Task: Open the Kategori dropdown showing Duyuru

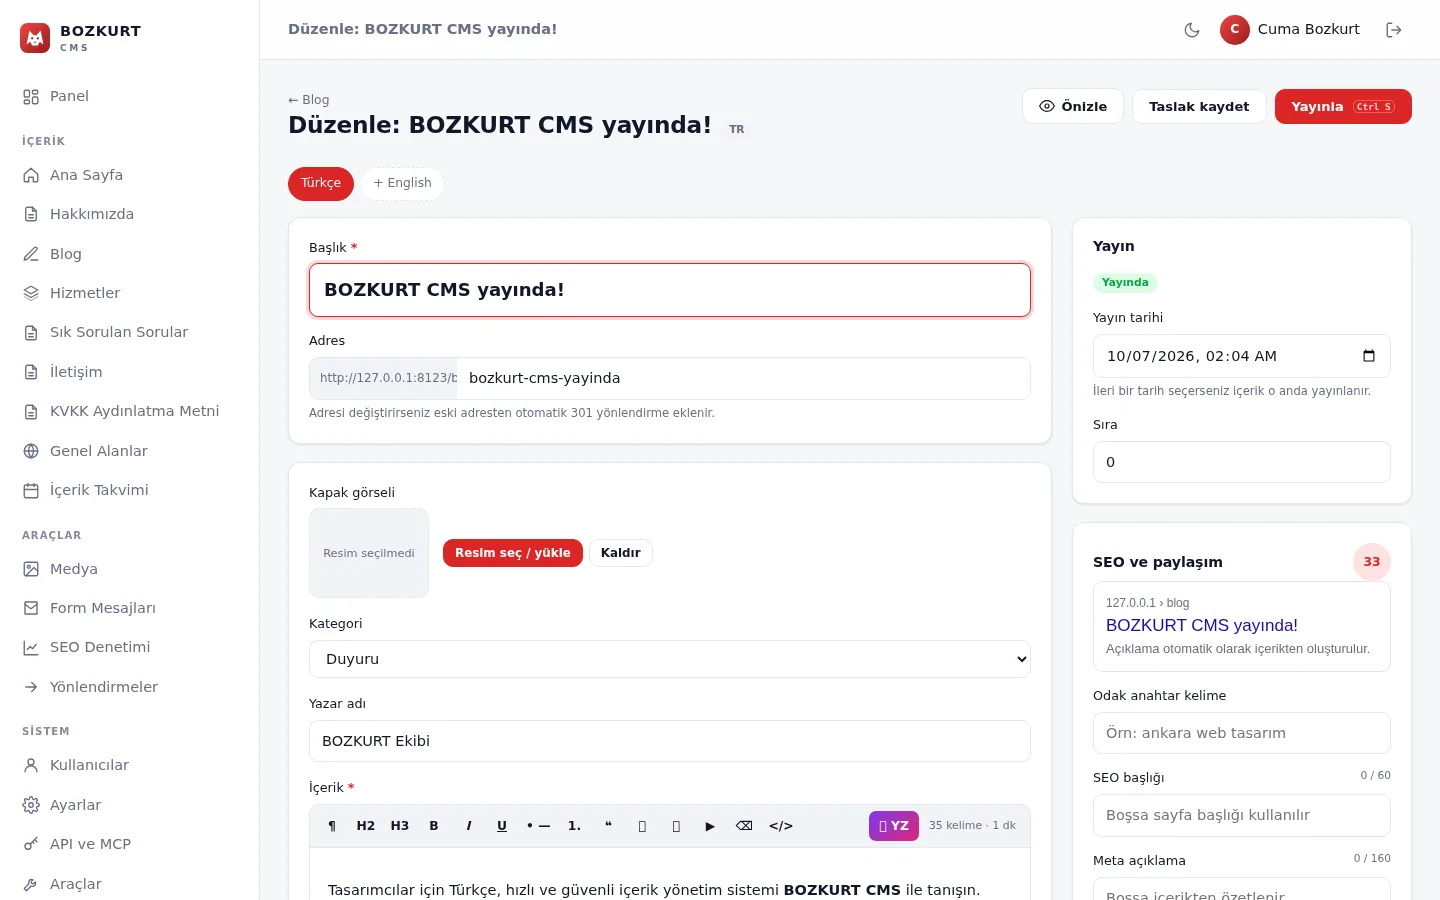Action: (670, 659)
